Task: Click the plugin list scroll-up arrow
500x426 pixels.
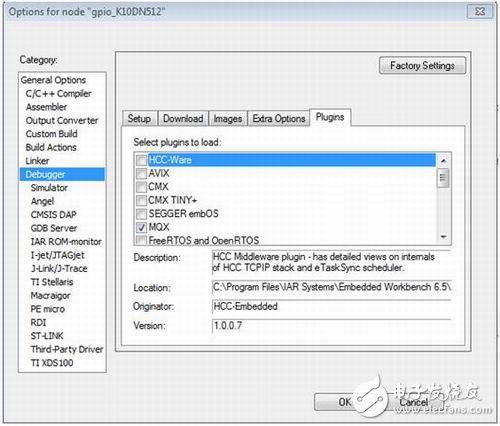Action: 443,161
